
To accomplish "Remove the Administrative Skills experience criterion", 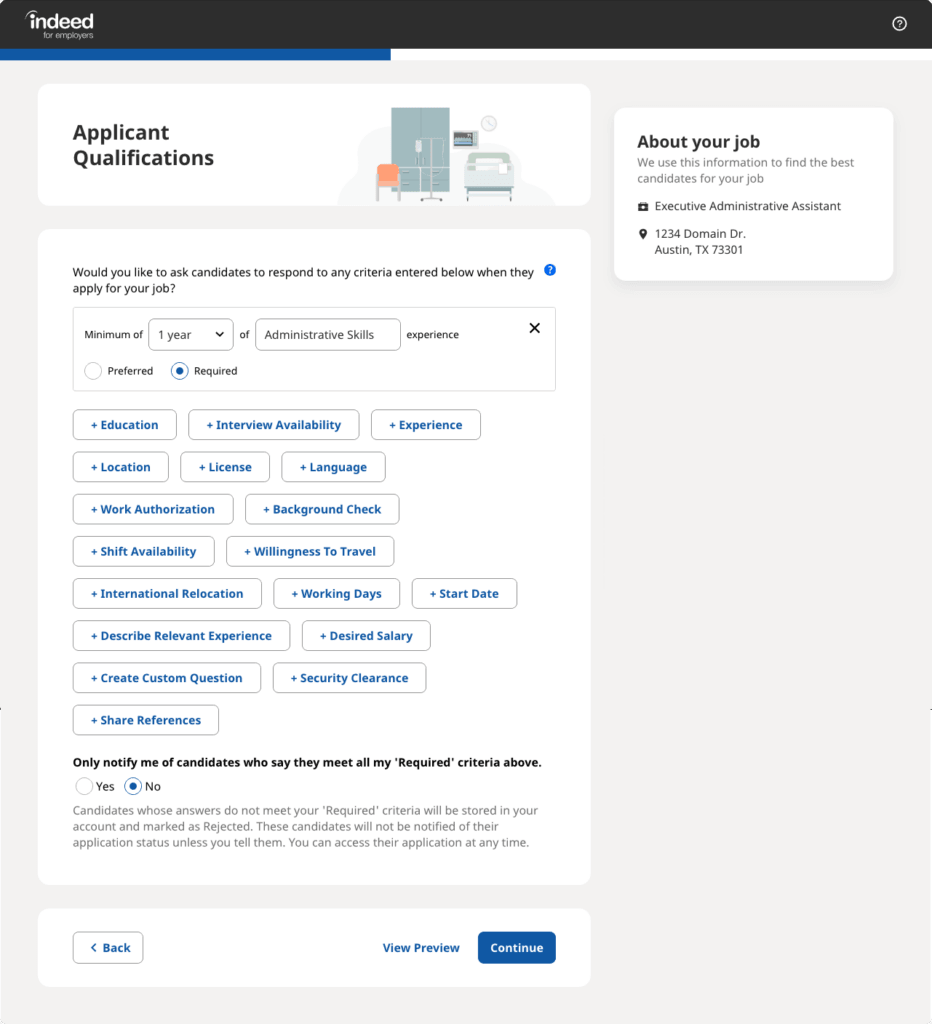I will pyautogui.click(x=534, y=328).
